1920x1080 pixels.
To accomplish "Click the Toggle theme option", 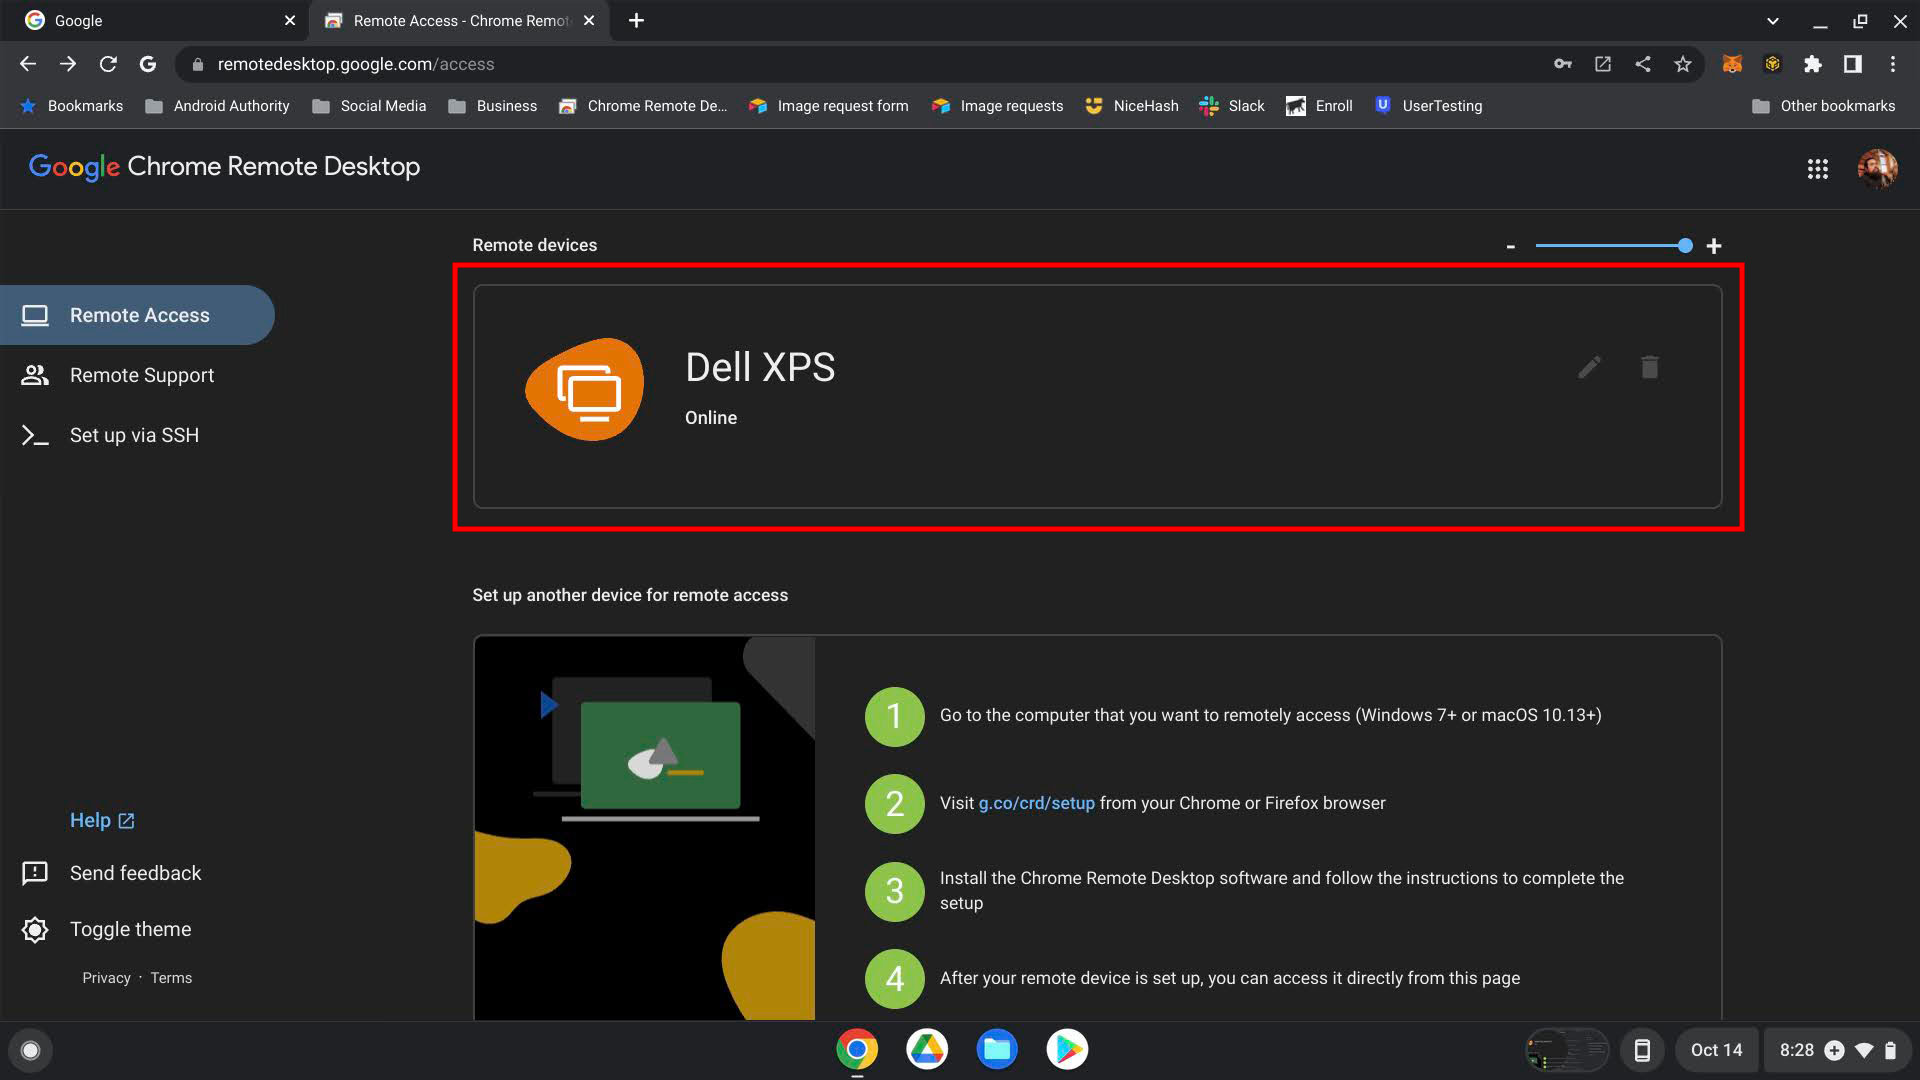I will (130, 929).
